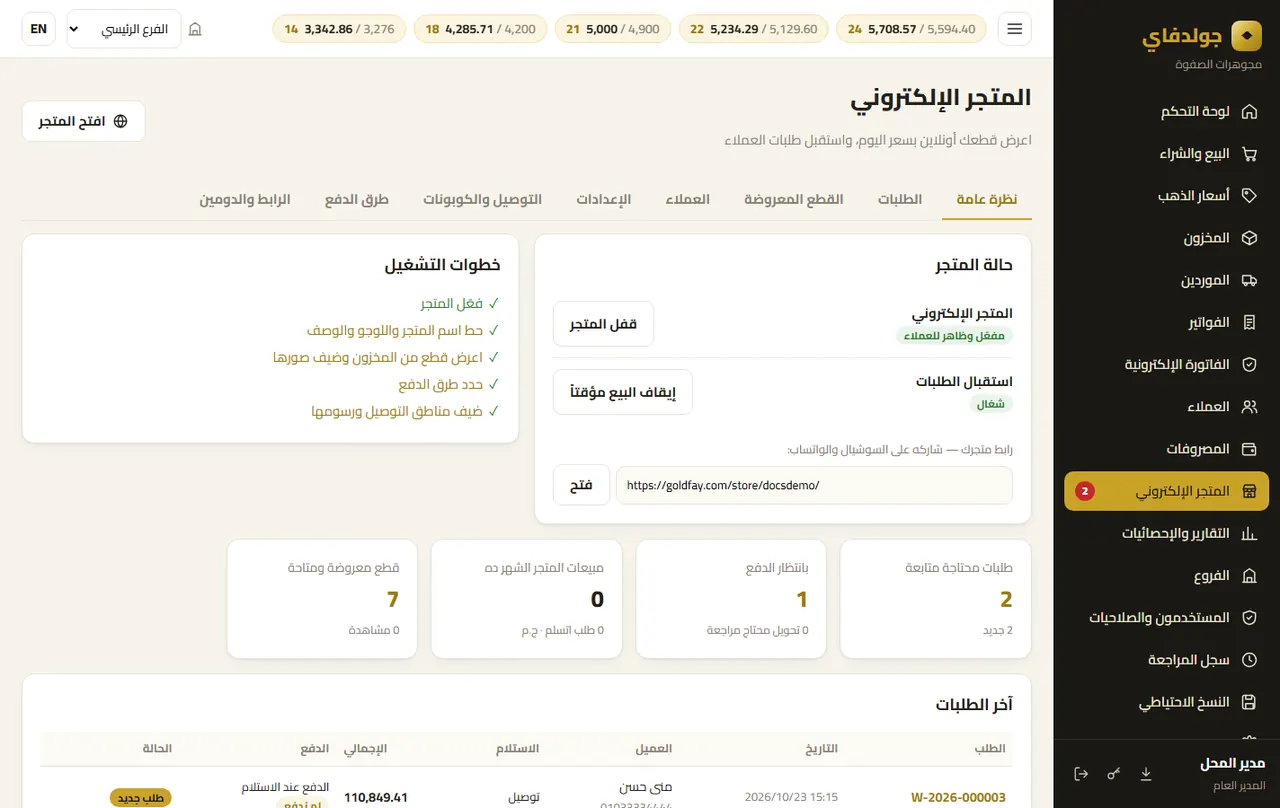Click the truck icon for الموردين
The width and height of the screenshot is (1280, 808).
1249,280
